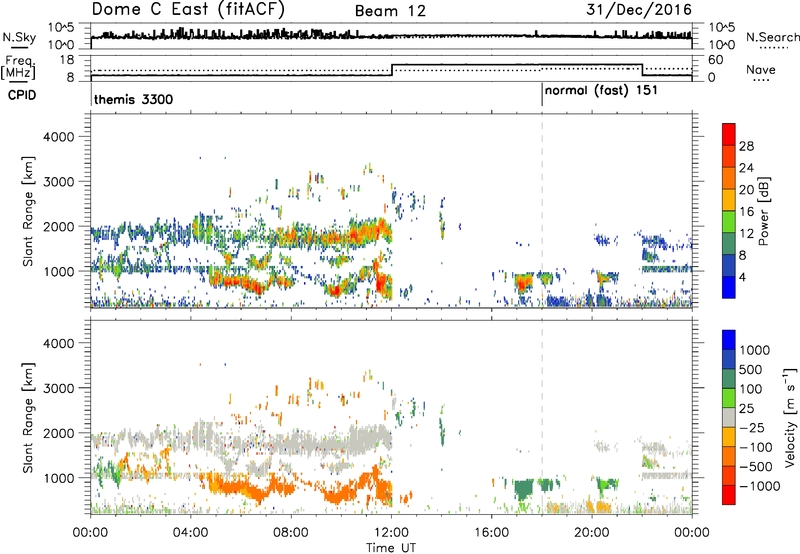Click the 'Dome C East (fitACF)' title
The width and height of the screenshot is (800, 554).
pyautogui.click(x=188, y=9)
